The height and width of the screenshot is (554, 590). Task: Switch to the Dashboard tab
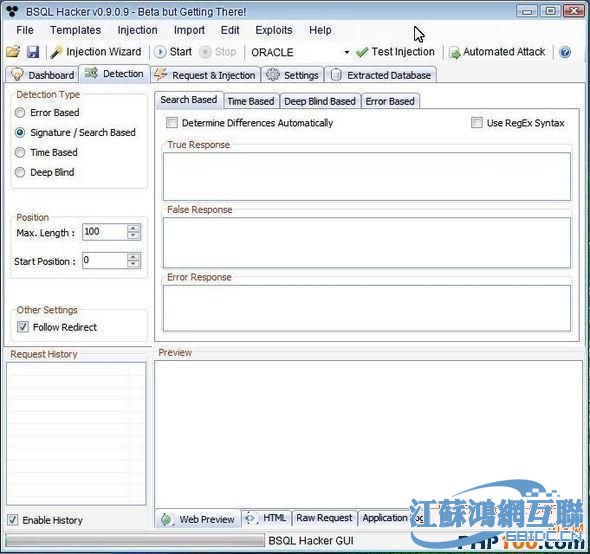tap(42, 75)
